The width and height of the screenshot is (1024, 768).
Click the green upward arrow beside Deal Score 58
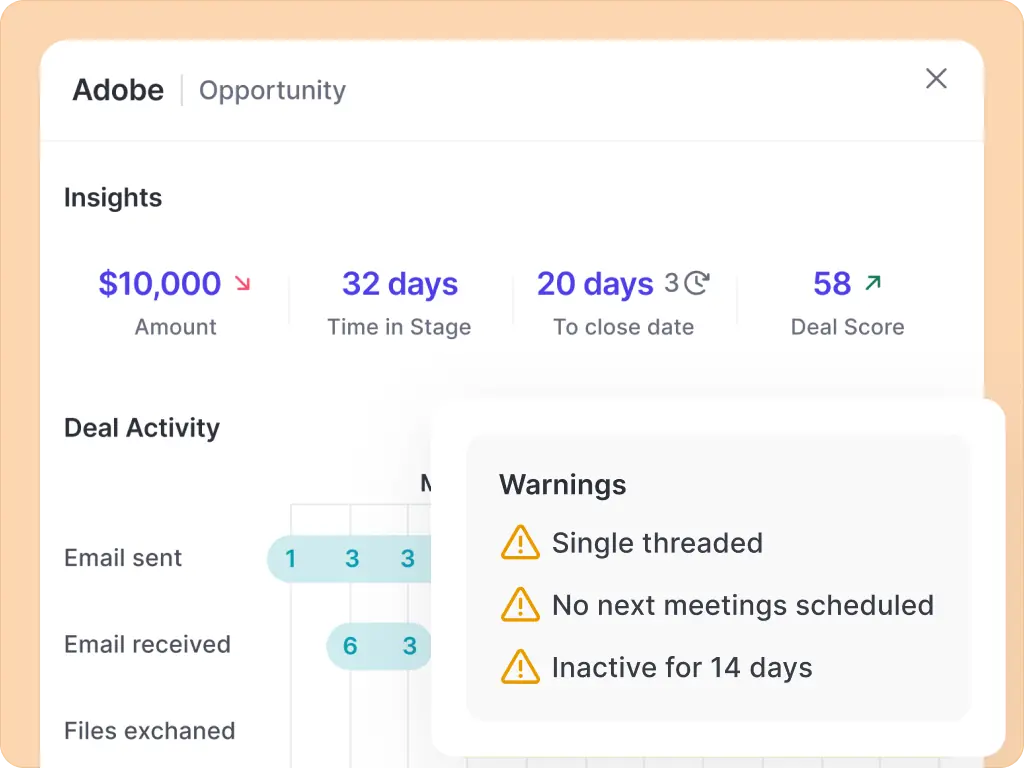pos(873,283)
